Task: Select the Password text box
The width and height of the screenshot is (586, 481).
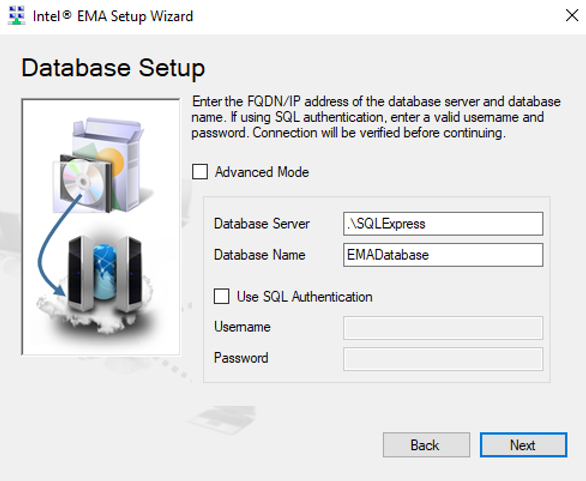Action: 443,359
